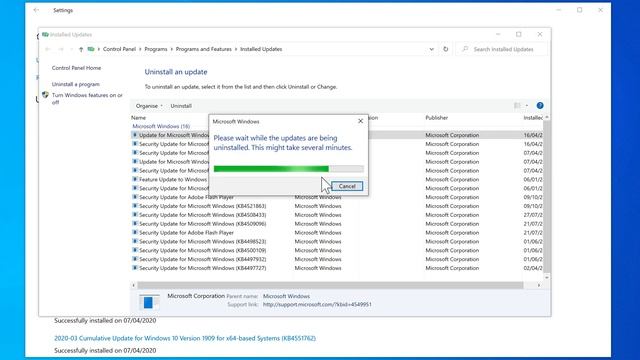Collapse the Microsoft Windows (16) group

pos(161,126)
